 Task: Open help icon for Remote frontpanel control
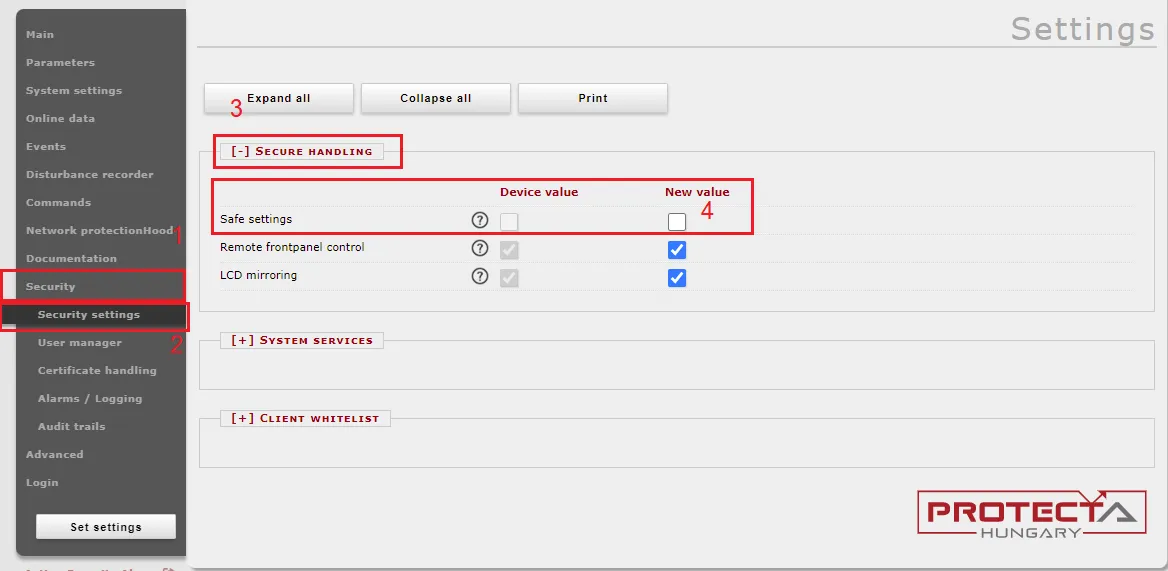click(x=480, y=249)
